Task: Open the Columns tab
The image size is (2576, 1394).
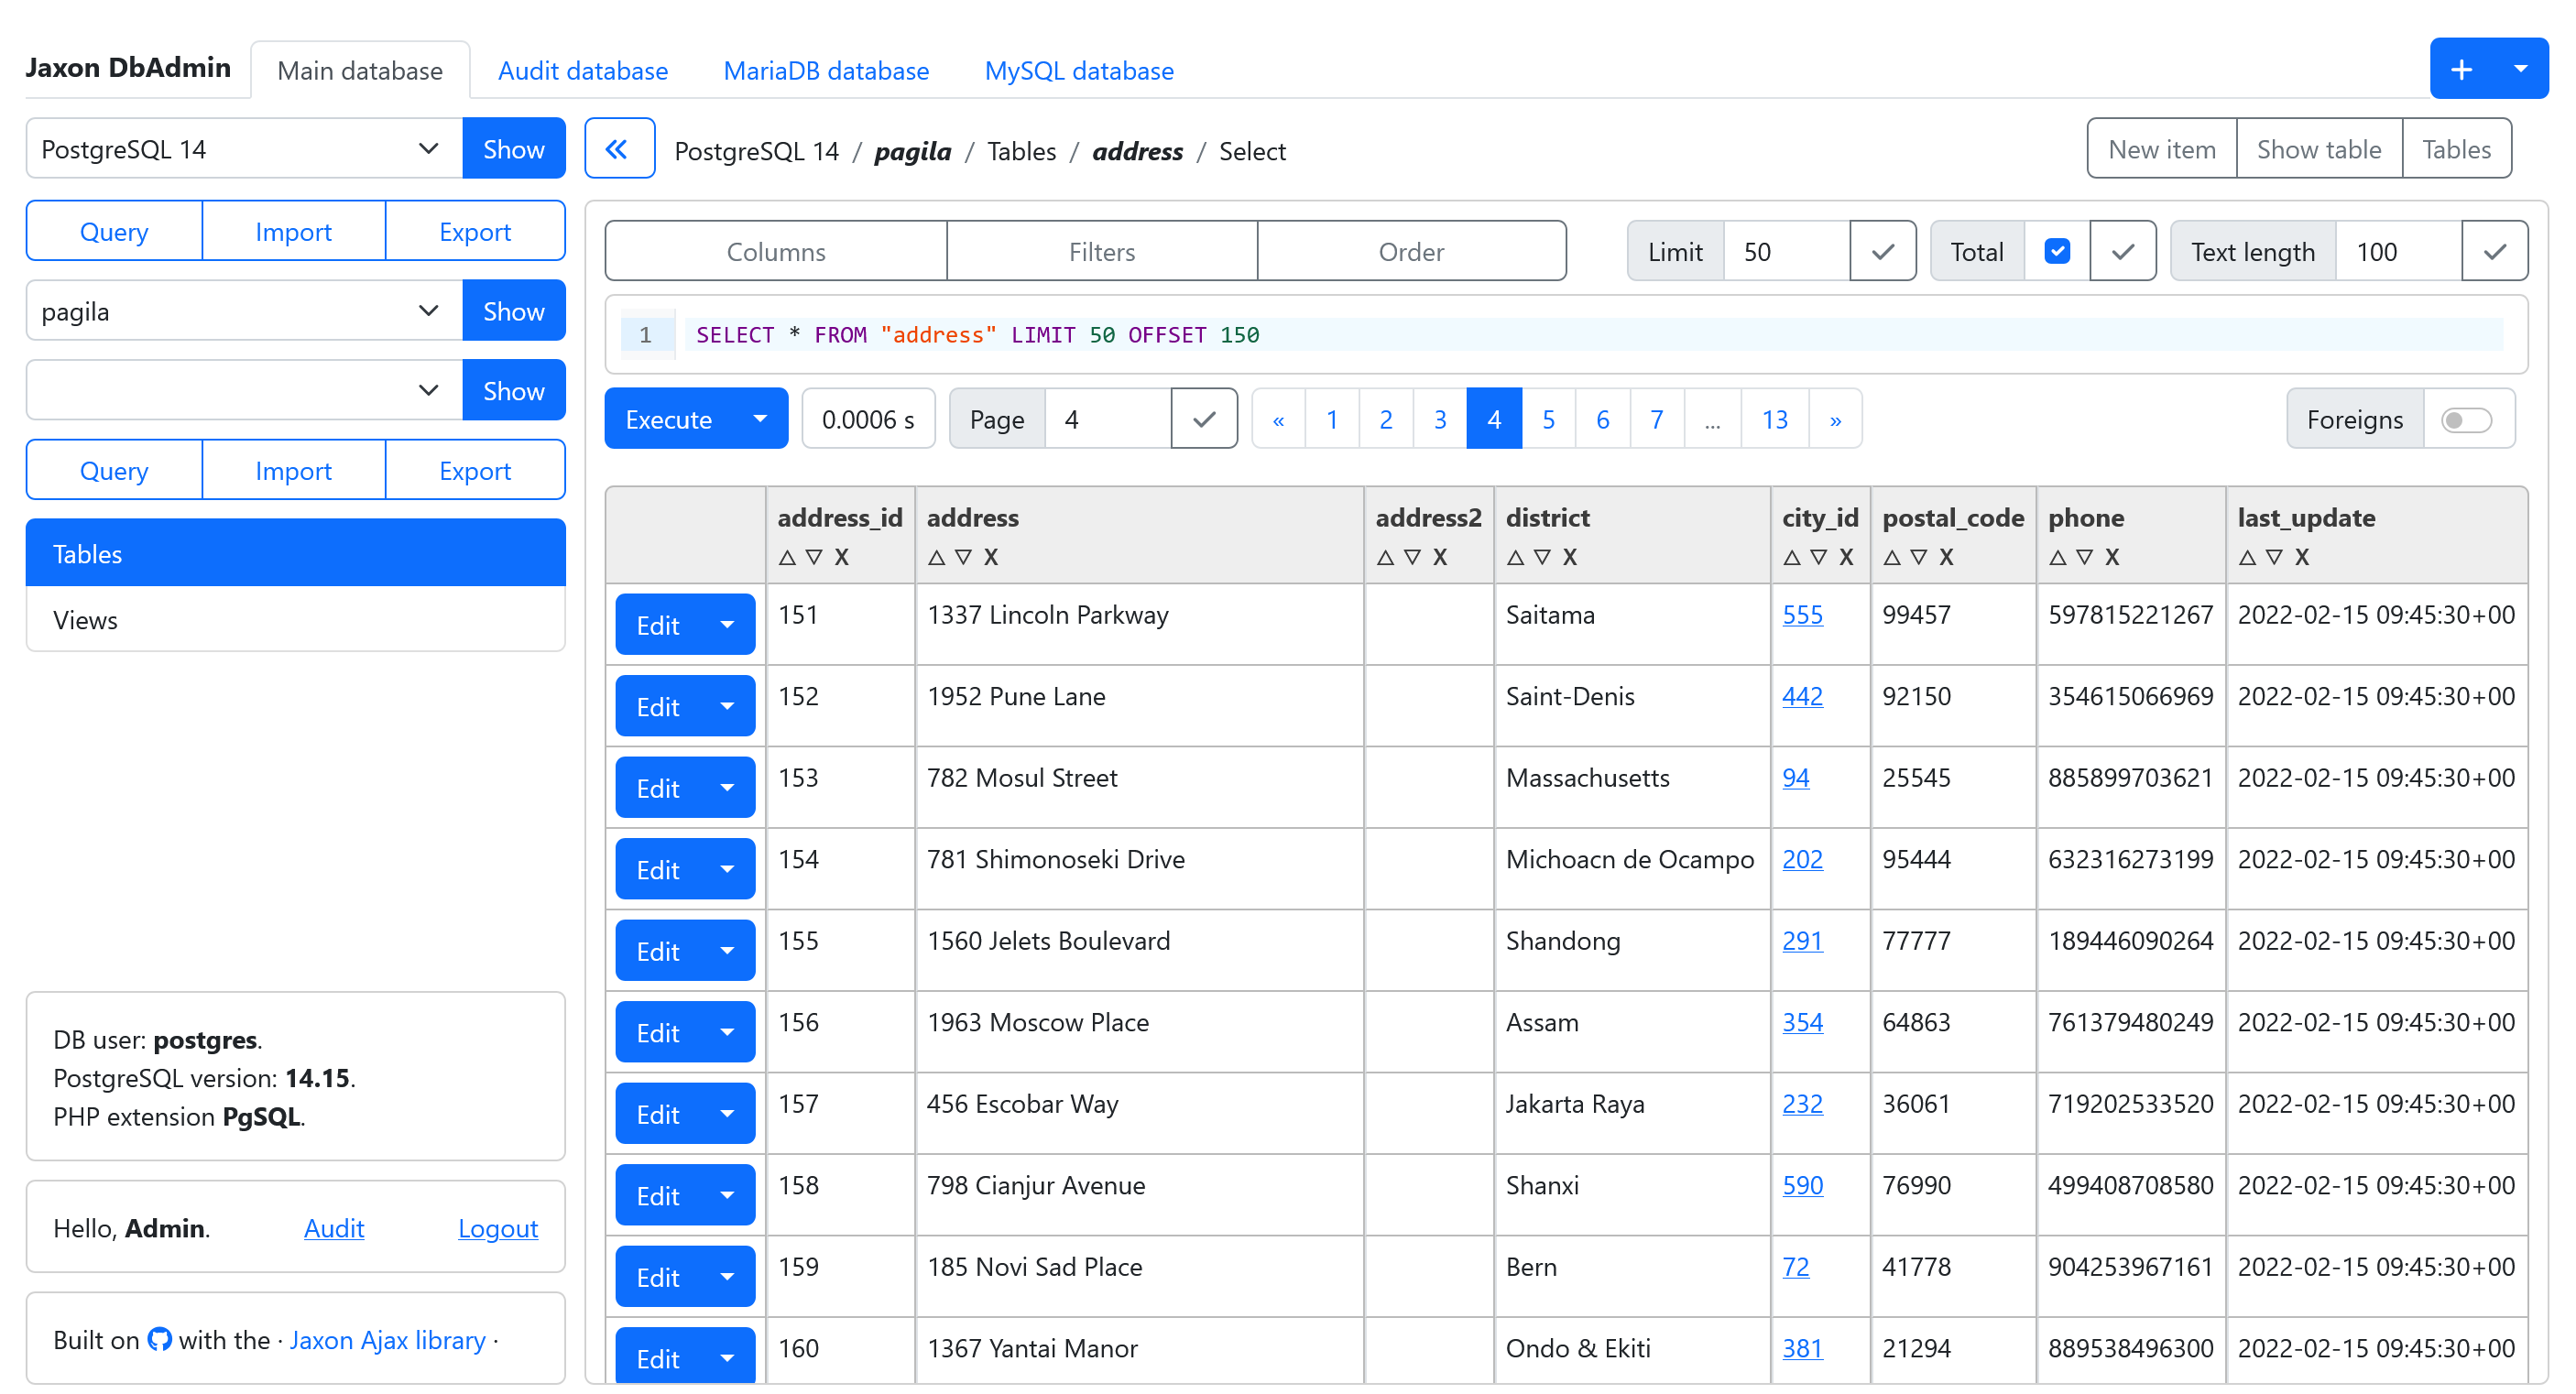Action: pyautogui.click(x=776, y=251)
